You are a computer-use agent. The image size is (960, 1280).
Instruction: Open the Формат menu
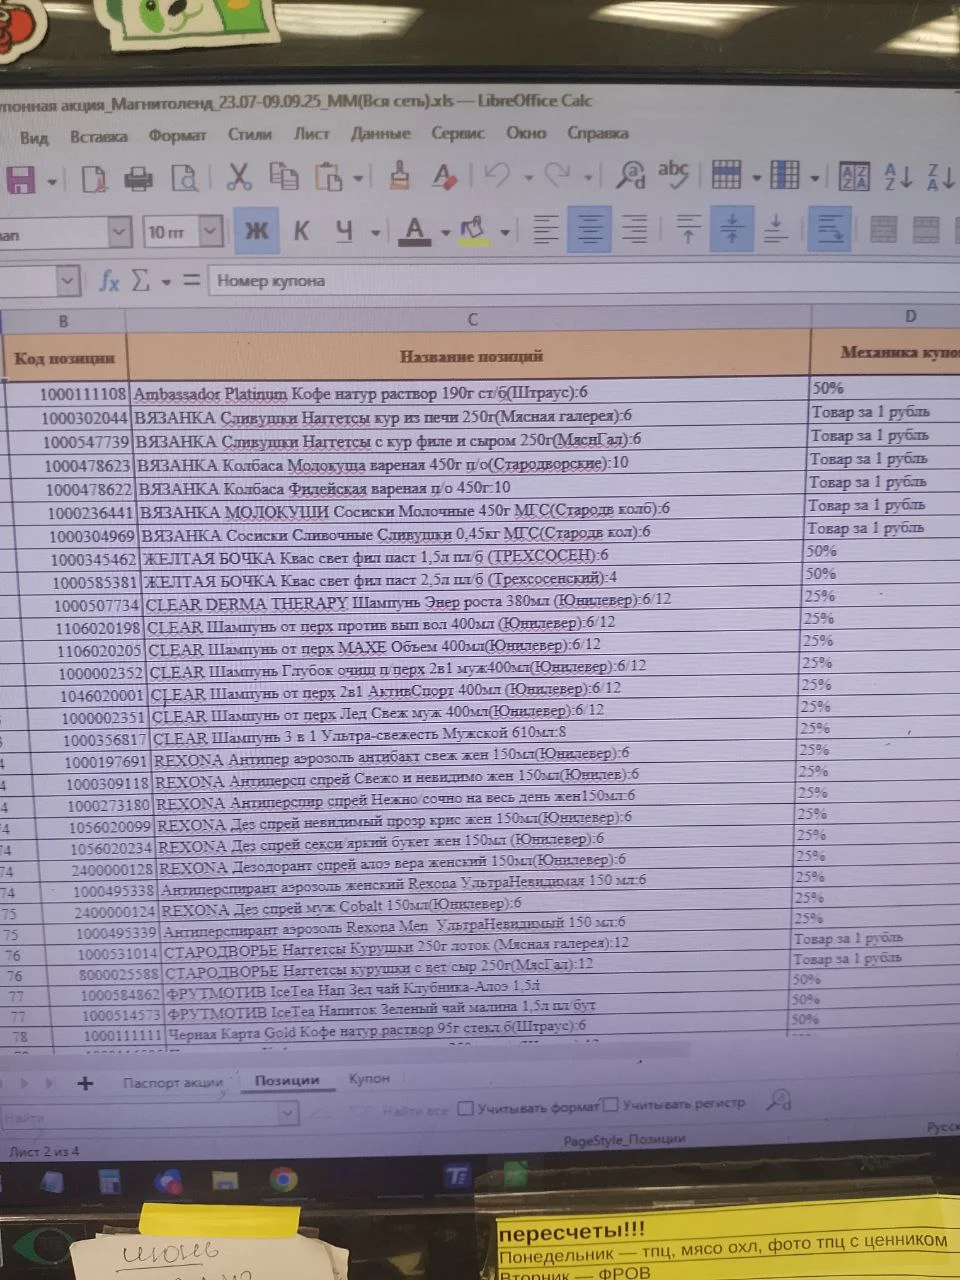(x=177, y=135)
